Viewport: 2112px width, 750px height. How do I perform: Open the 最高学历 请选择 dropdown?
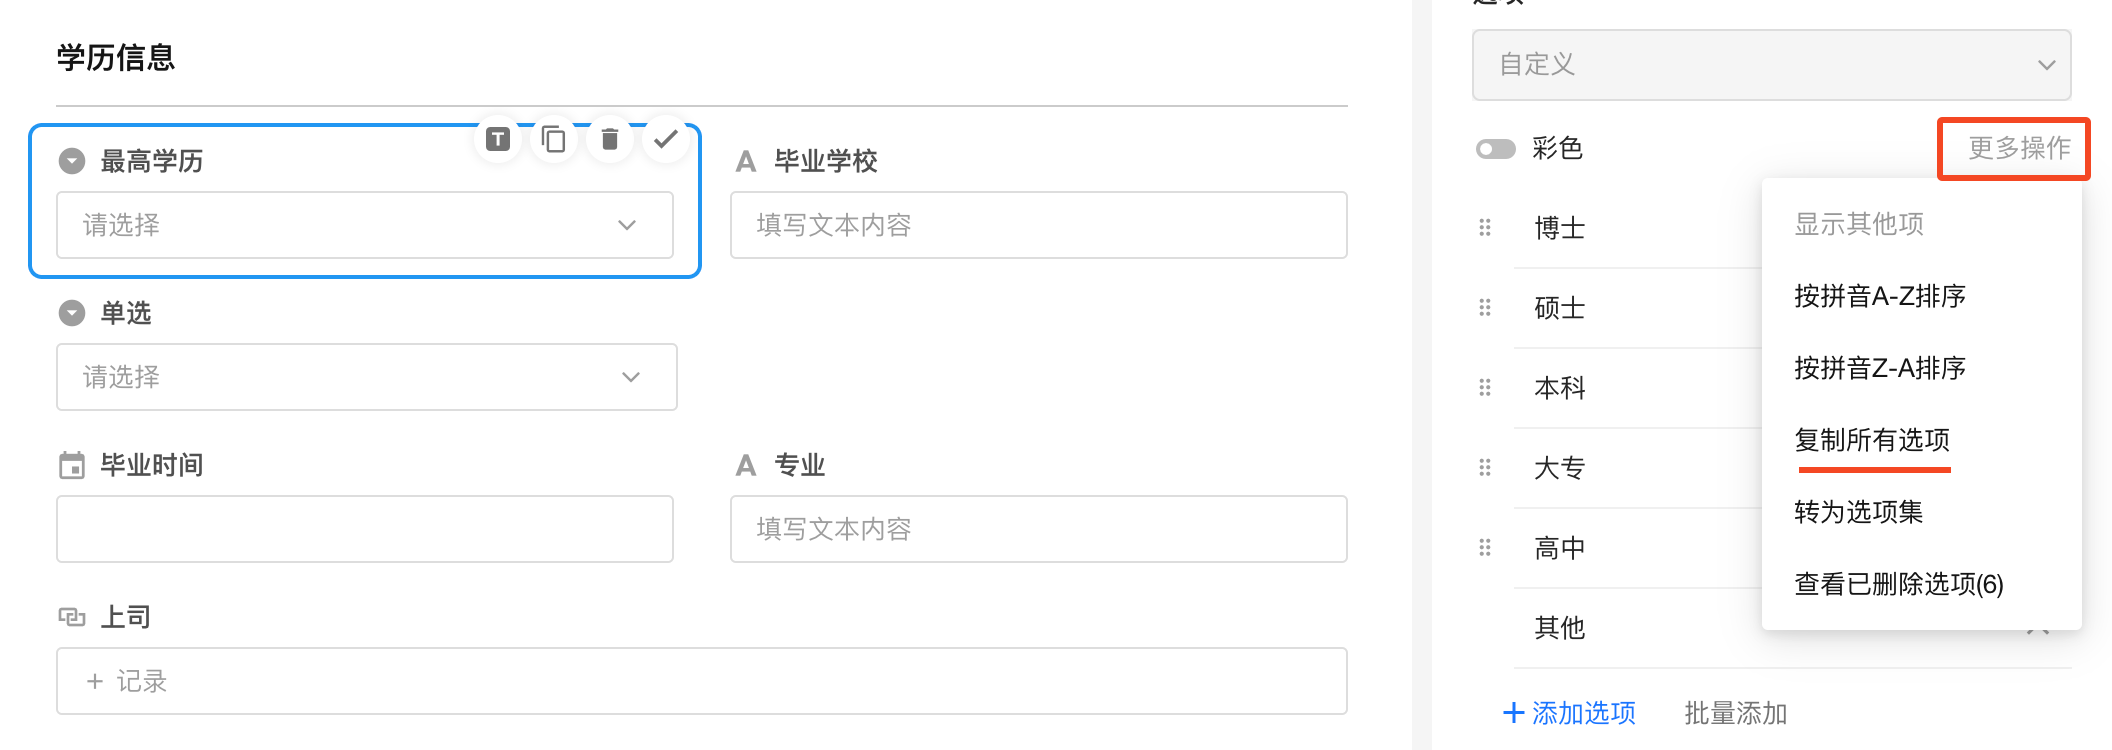click(x=365, y=225)
